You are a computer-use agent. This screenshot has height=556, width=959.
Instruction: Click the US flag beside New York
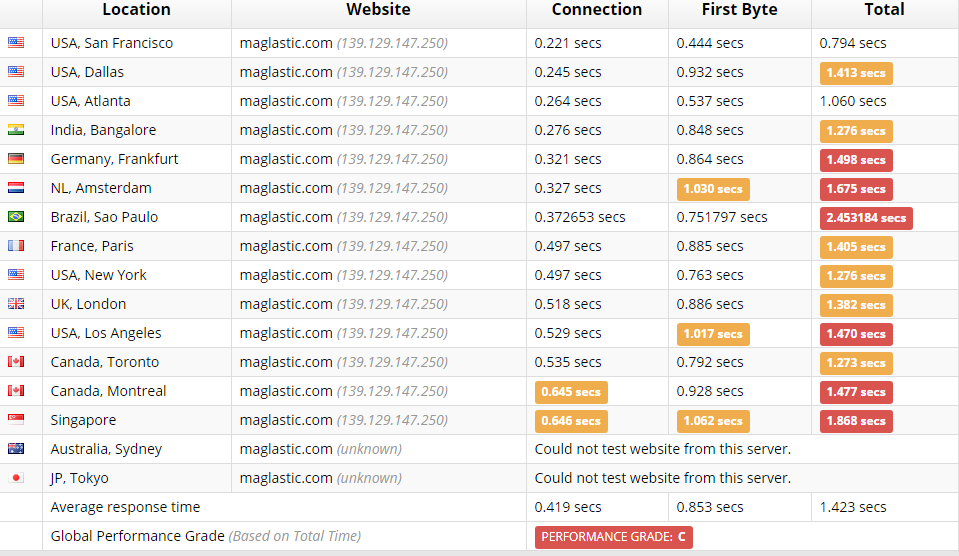pos(16,275)
